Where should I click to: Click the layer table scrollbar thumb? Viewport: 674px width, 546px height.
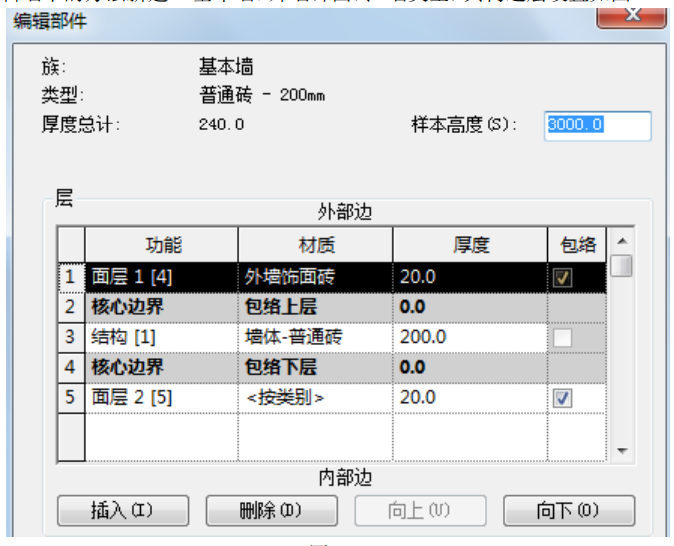pos(622,267)
